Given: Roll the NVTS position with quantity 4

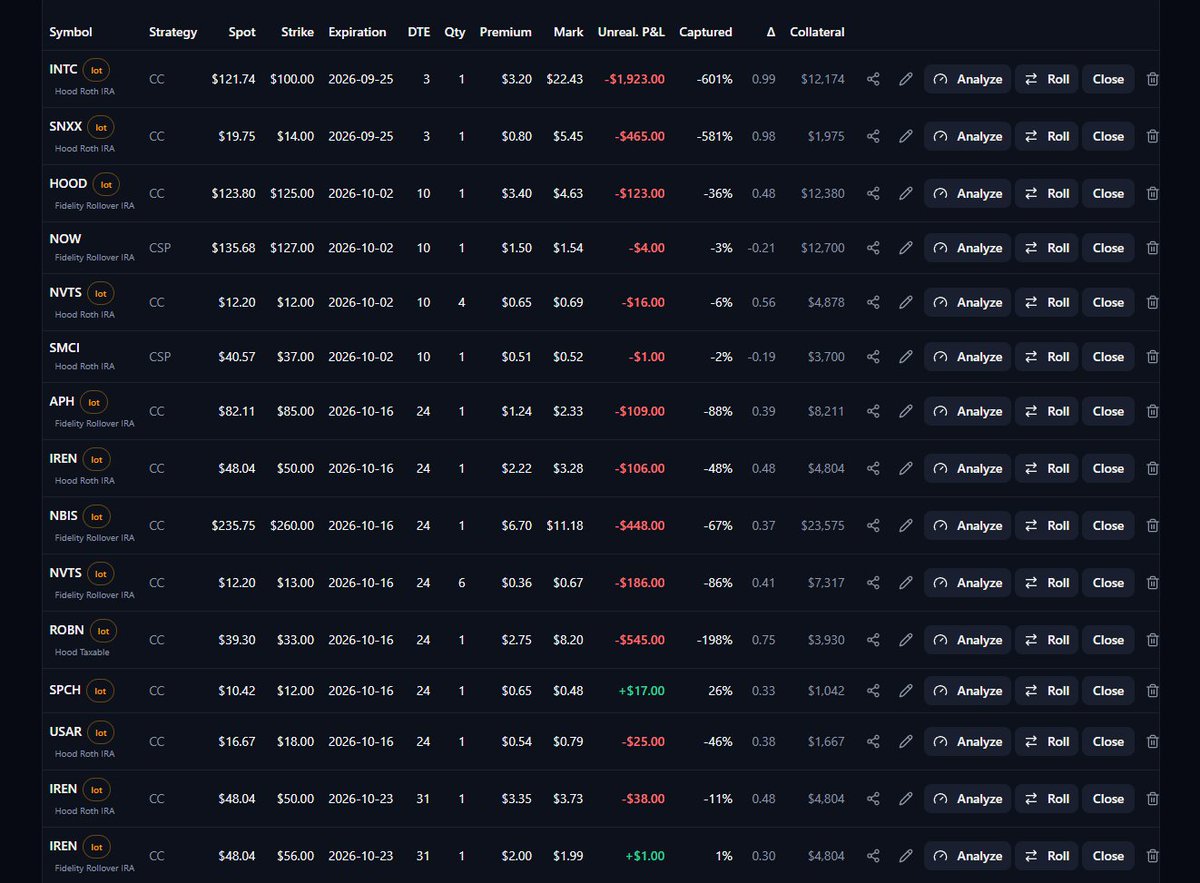Looking at the screenshot, I should click(x=1046, y=302).
